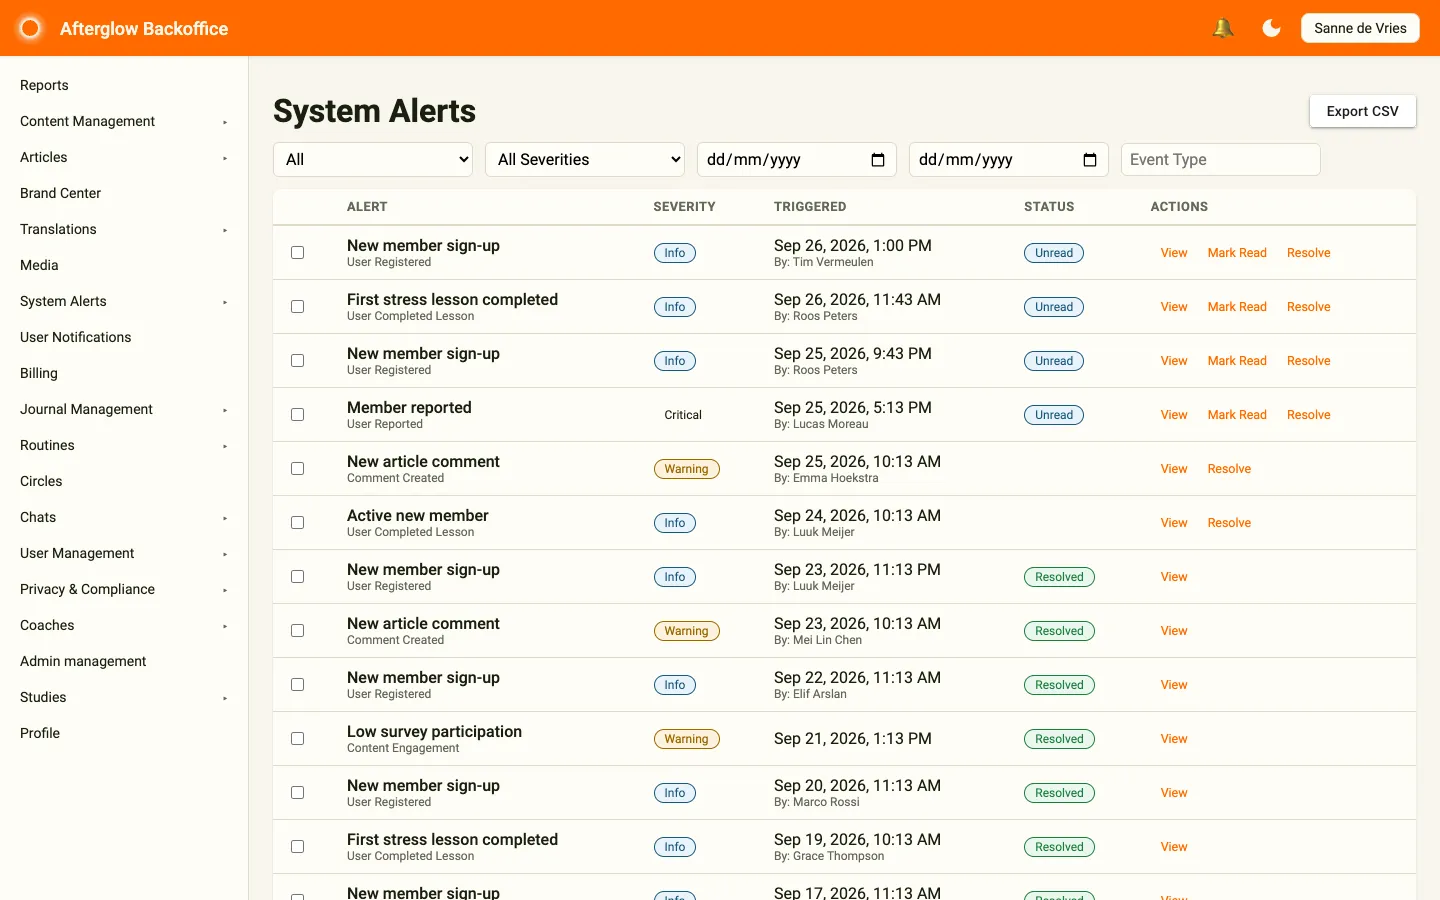Open Brand Center in the sidebar
Screen dimensions: 1440x900
(60, 194)
